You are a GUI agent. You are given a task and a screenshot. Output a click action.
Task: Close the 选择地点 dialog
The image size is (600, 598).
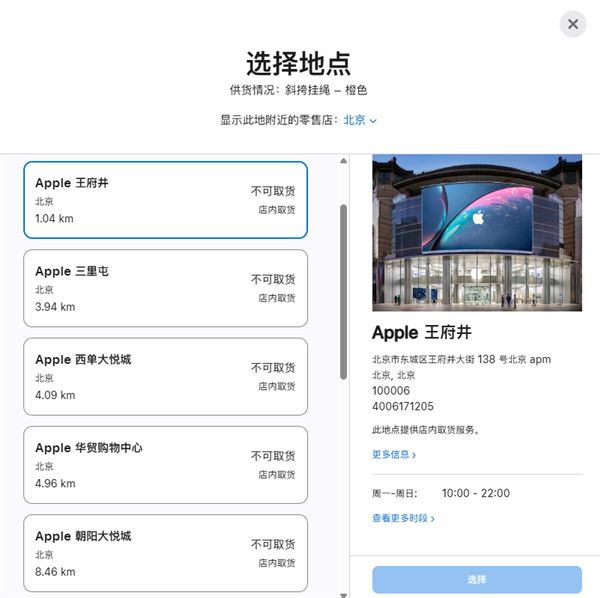coord(572,24)
